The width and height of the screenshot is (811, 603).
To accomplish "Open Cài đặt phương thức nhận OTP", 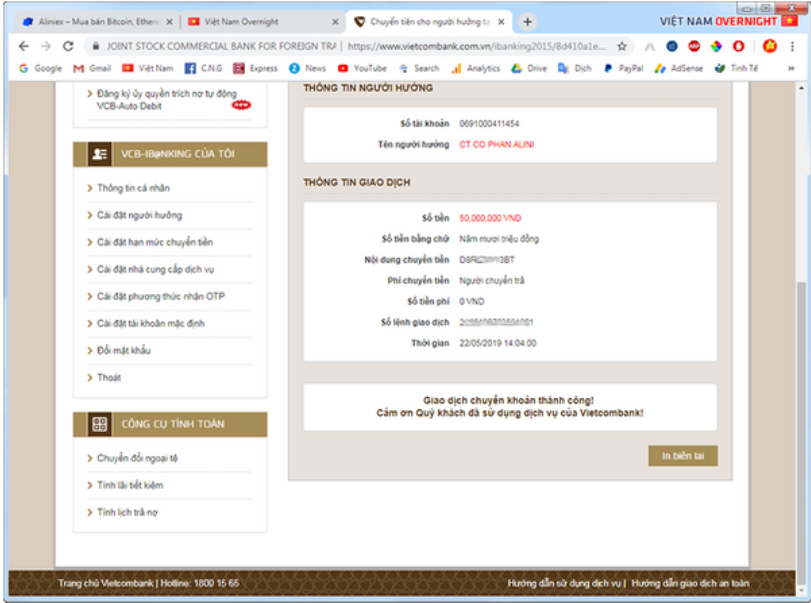I will pyautogui.click(x=161, y=296).
